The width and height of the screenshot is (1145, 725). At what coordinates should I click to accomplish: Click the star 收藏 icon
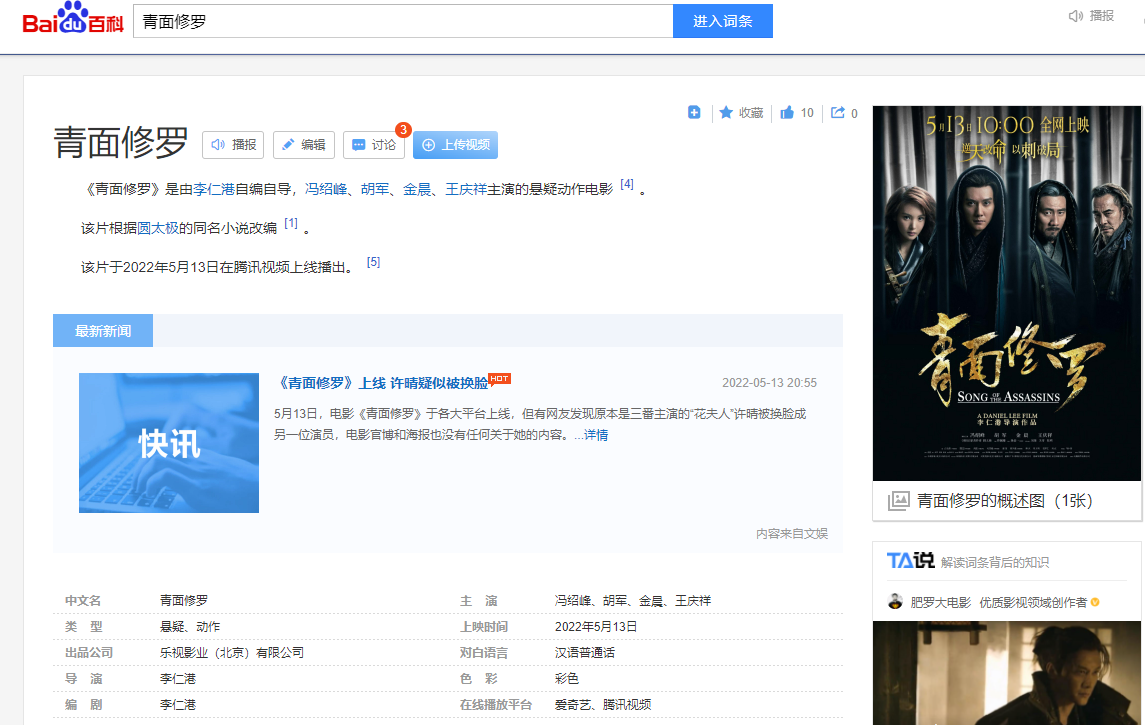[726, 112]
